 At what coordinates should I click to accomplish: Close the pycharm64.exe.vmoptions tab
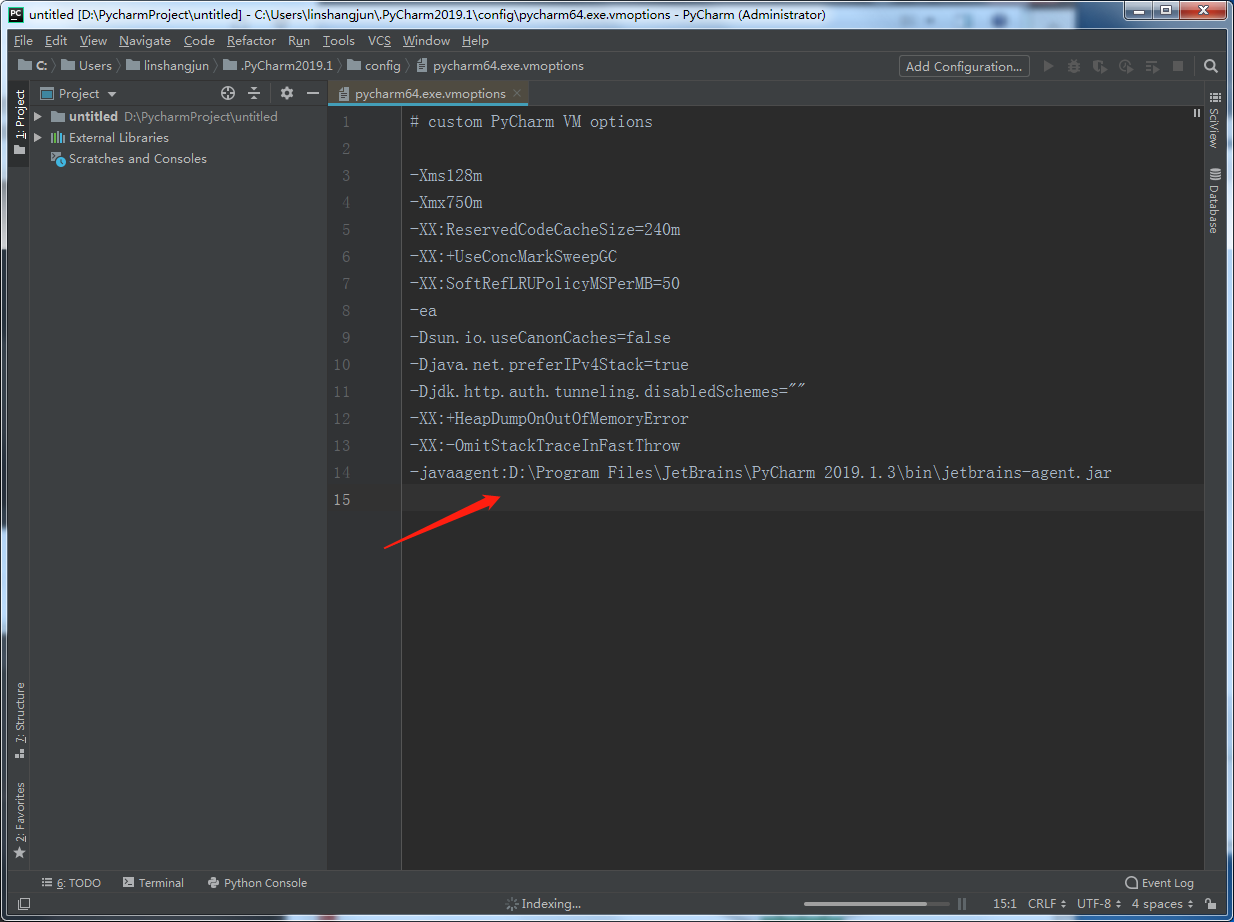(x=517, y=93)
